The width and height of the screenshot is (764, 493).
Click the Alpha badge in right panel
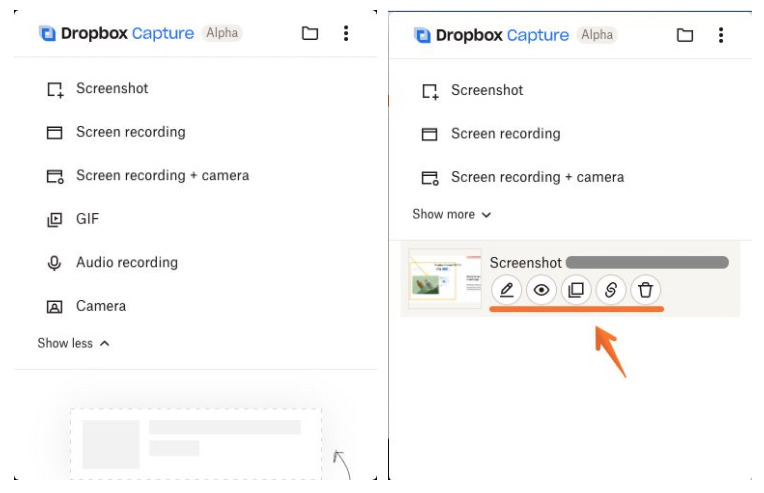pos(597,35)
